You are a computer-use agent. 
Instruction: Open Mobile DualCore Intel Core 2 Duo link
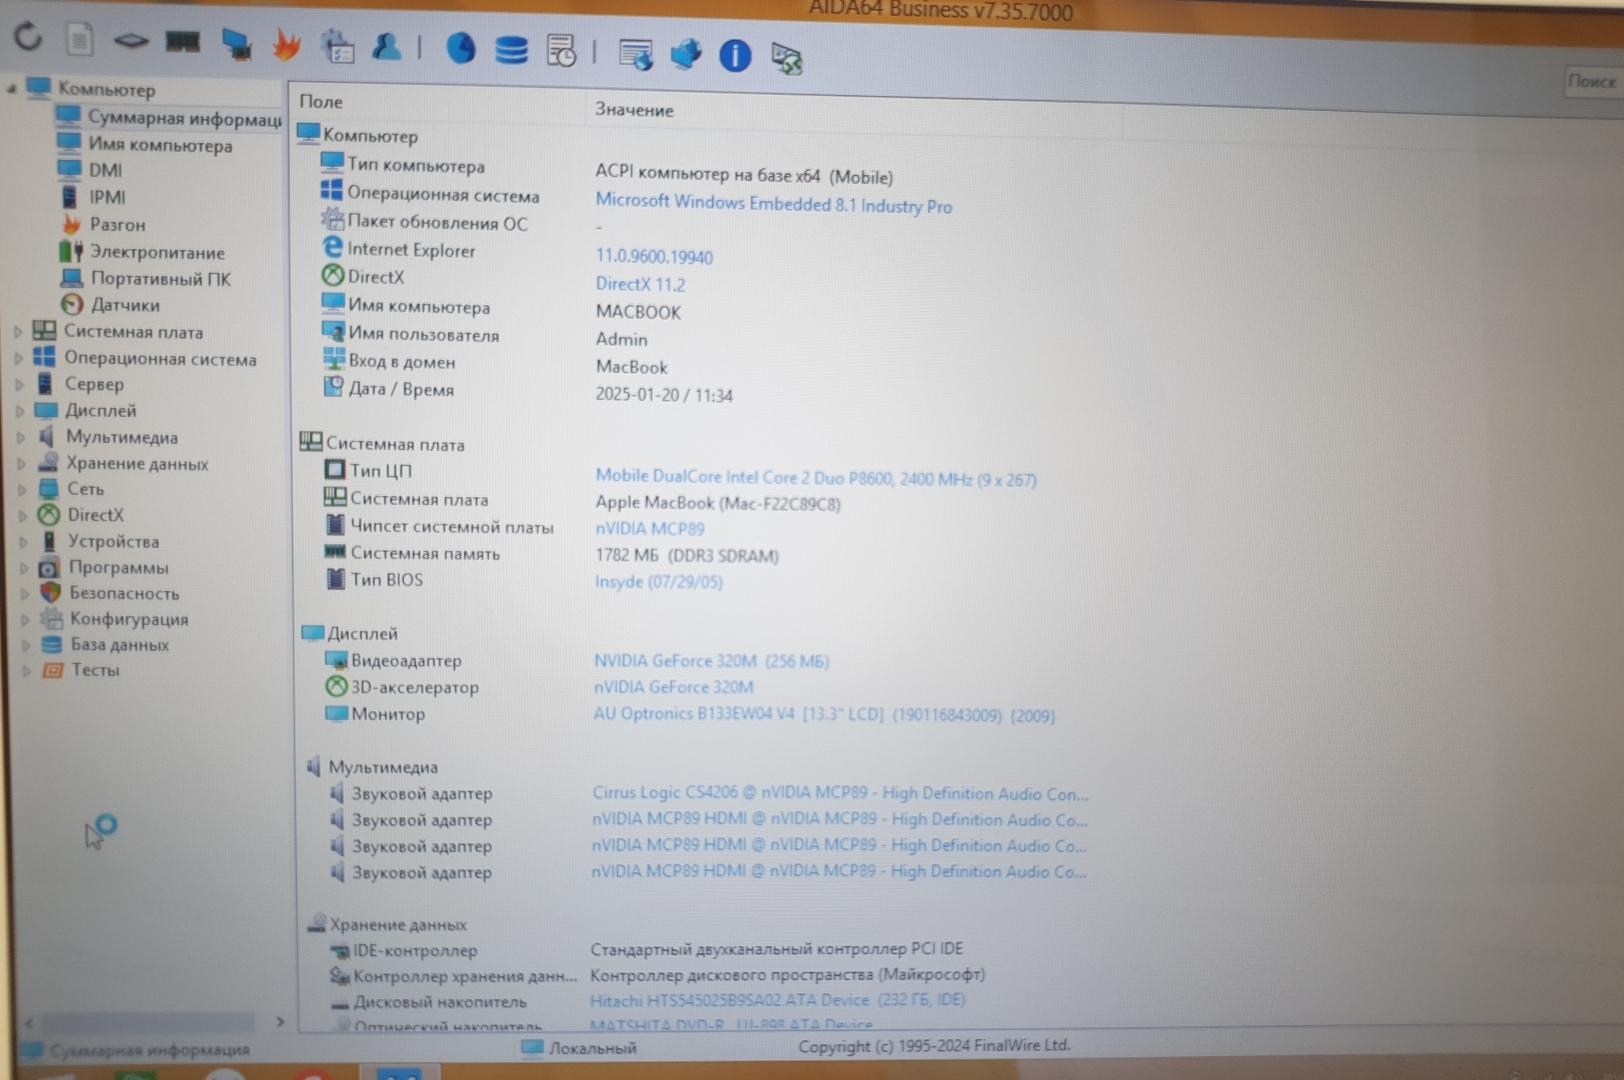815,478
